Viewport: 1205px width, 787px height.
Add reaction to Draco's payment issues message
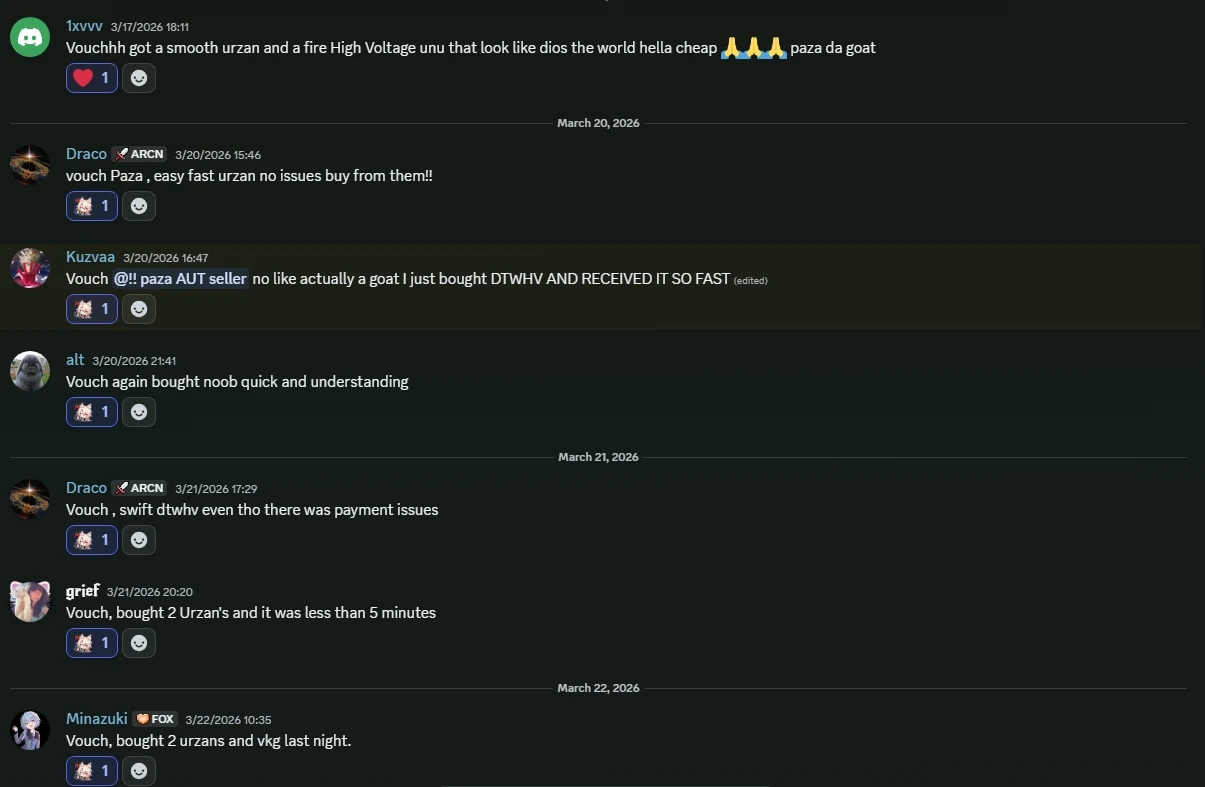tap(139, 540)
